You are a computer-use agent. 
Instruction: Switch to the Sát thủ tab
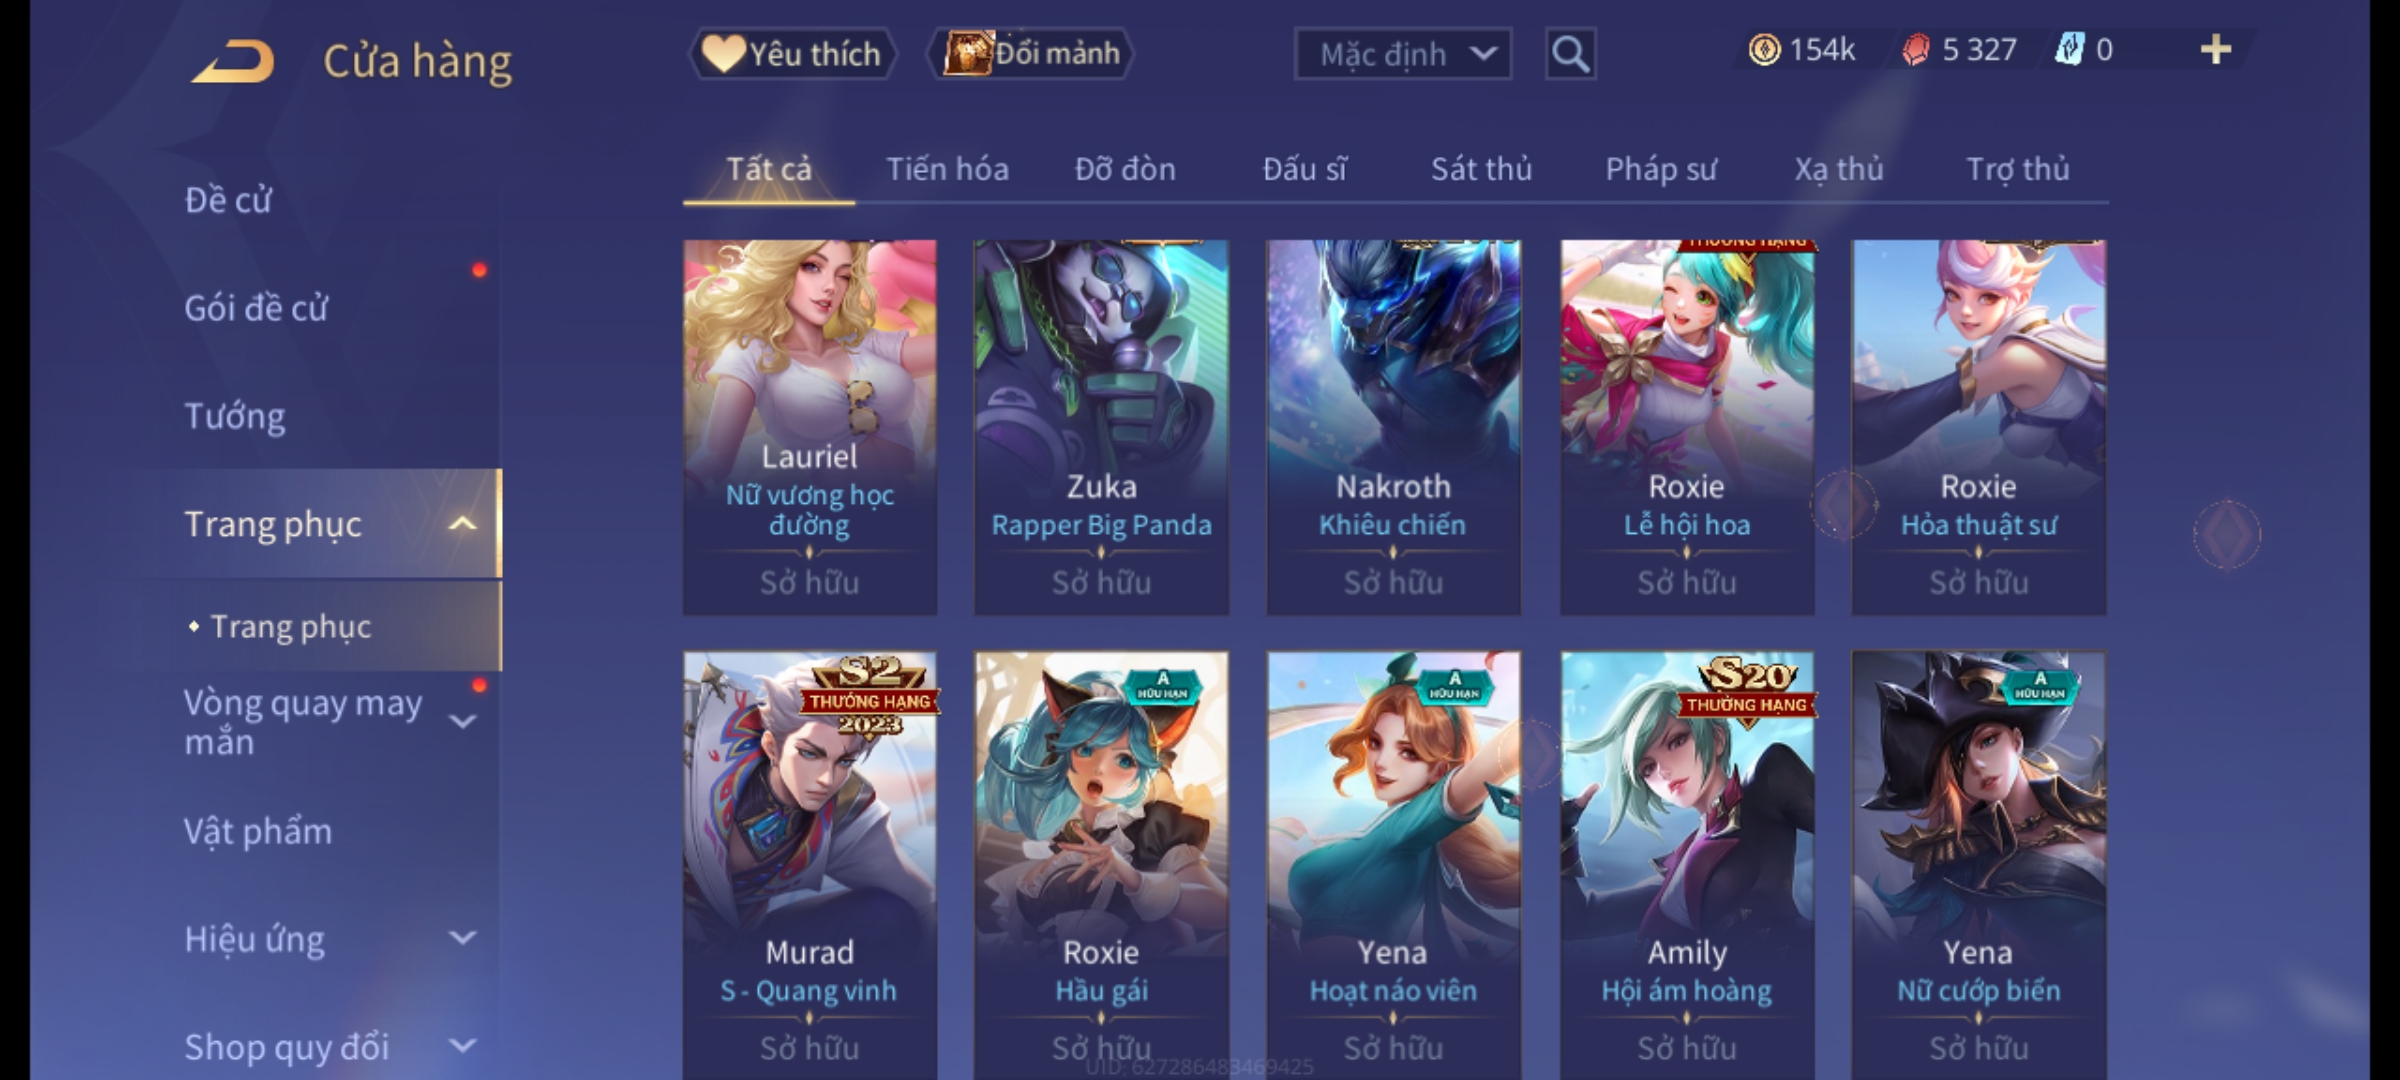pyautogui.click(x=1481, y=169)
